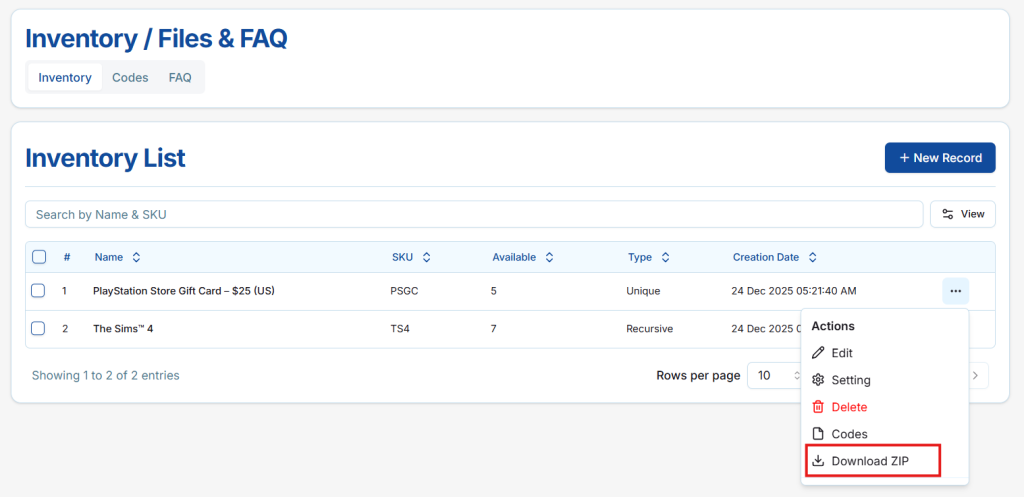Viewport: 1024px width, 497px height.
Task: Select the checkbox for The Sims 4 row
Action: (38, 328)
